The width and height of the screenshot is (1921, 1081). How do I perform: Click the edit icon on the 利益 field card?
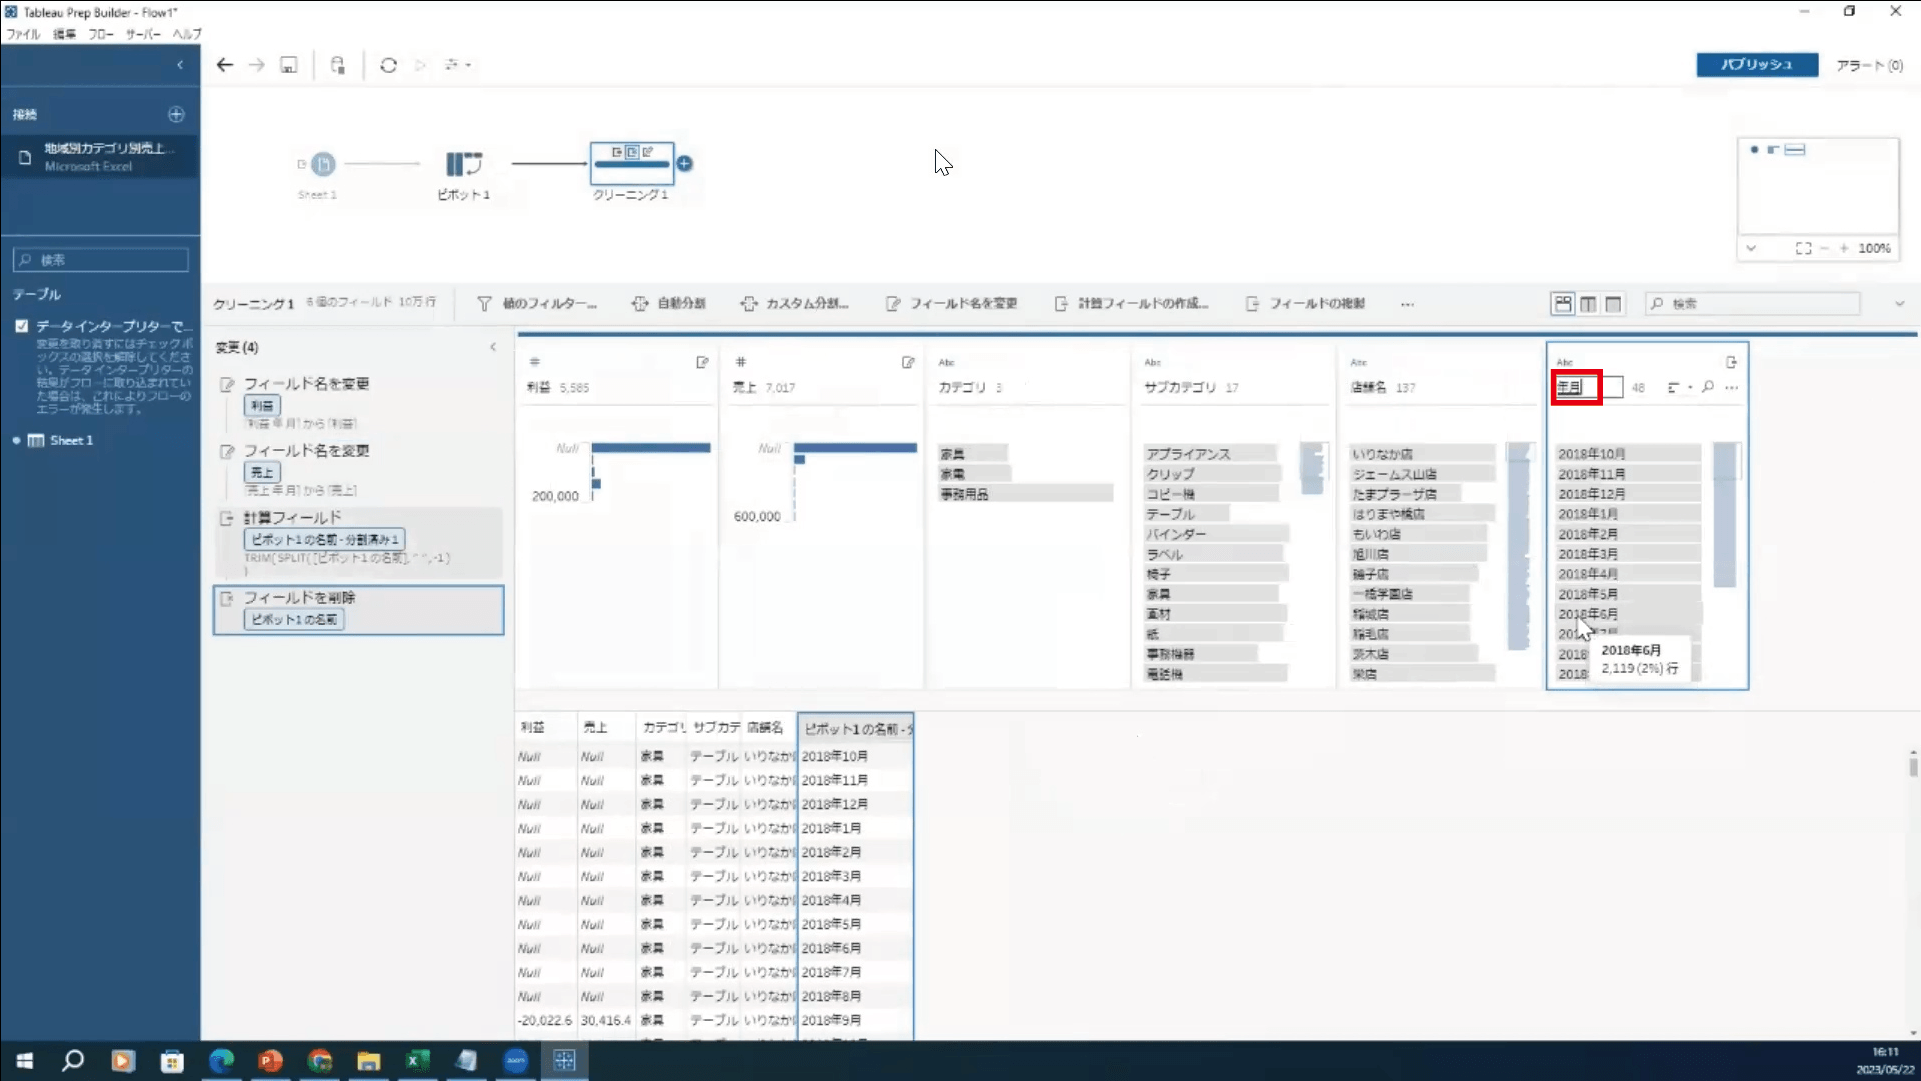[x=702, y=362]
